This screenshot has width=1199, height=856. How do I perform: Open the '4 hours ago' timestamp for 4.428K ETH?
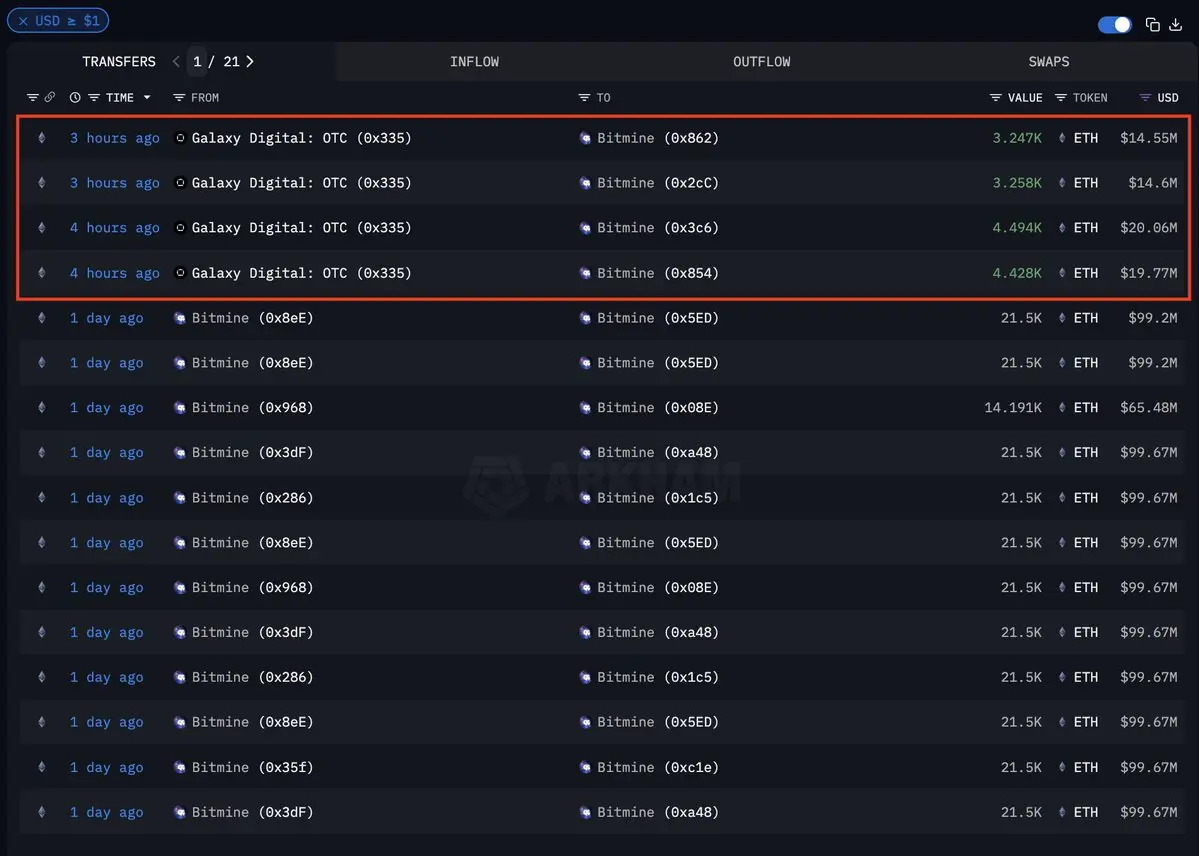point(115,273)
